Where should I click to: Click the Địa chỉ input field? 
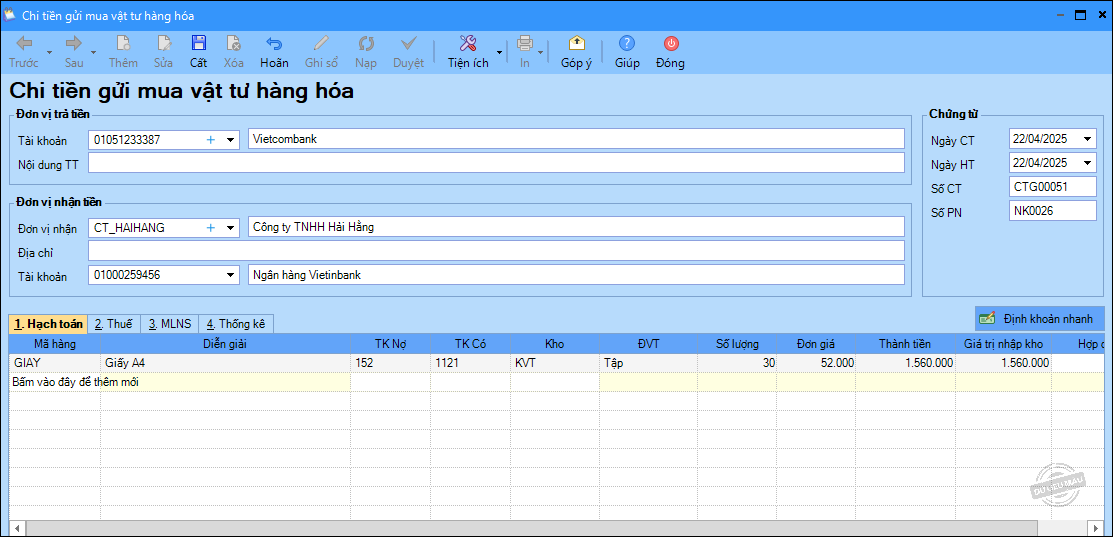pyautogui.click(x=496, y=251)
